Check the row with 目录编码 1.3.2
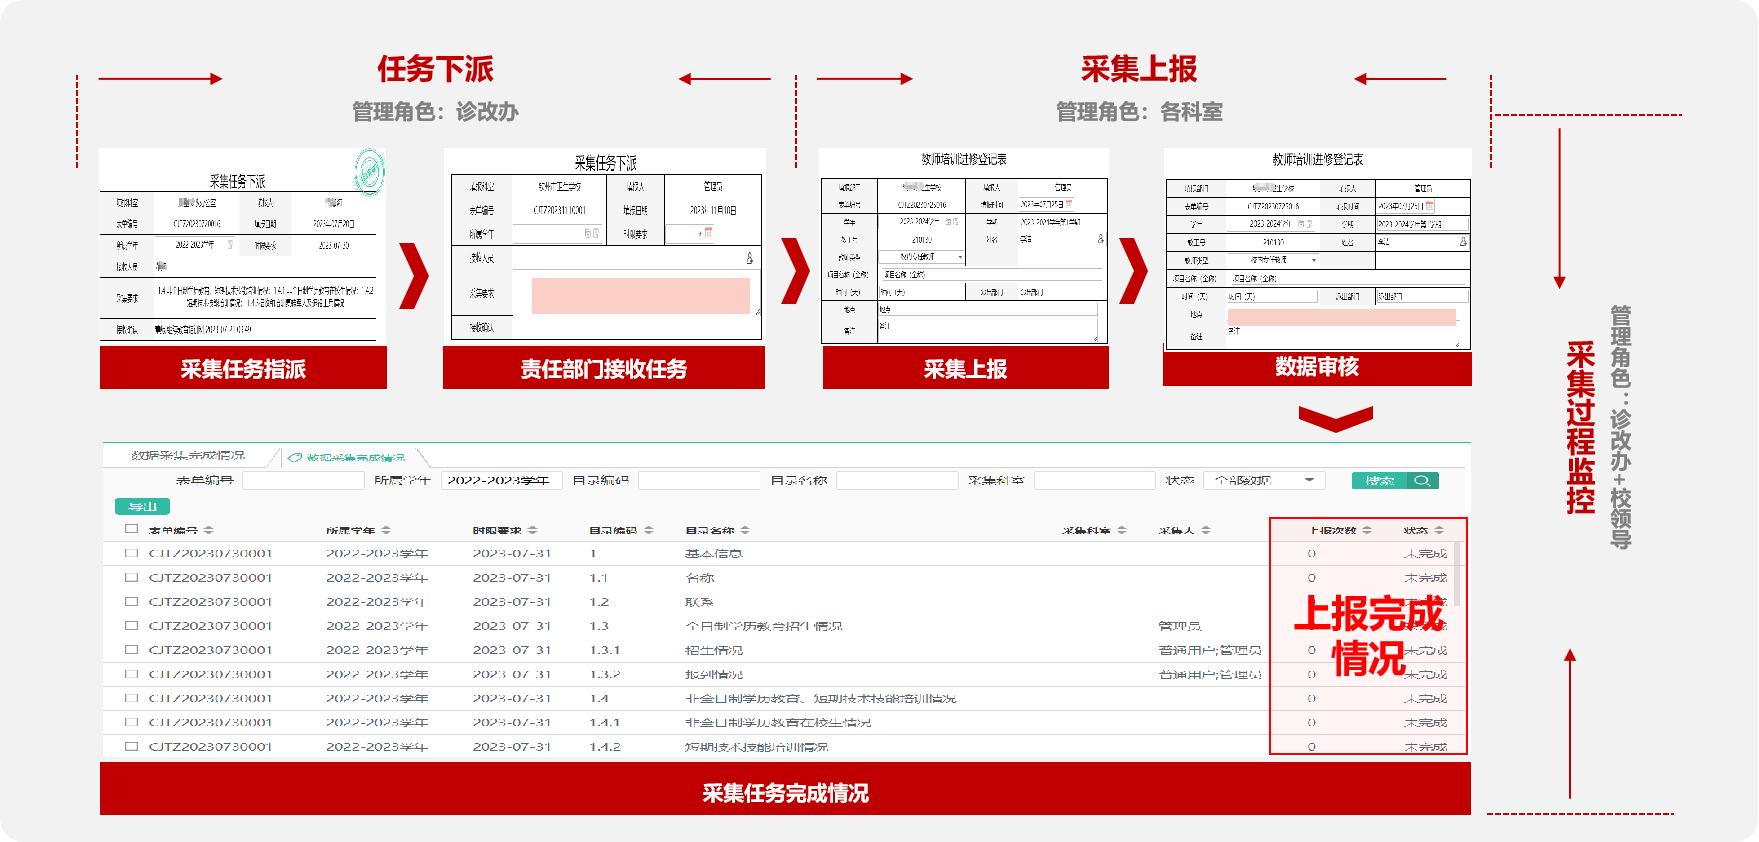The height and width of the screenshot is (842, 1759). 131,674
